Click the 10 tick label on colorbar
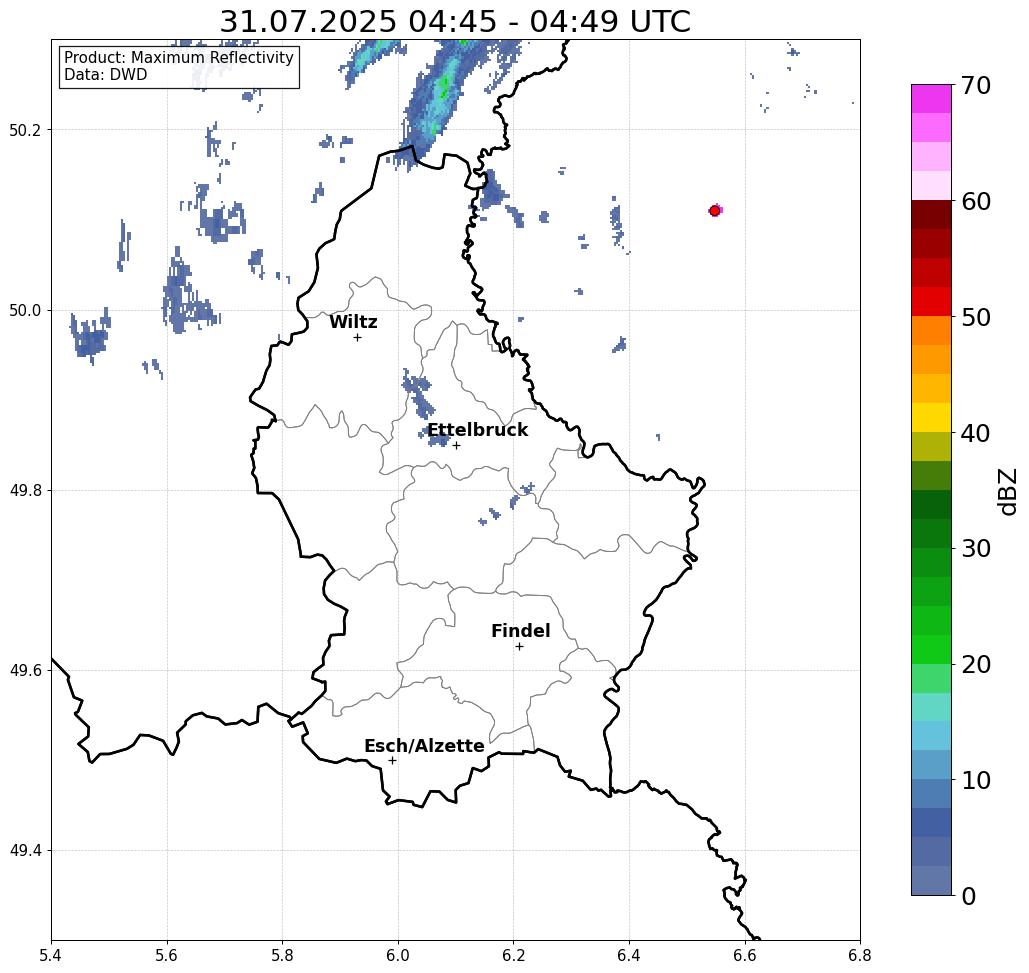Viewport: 1029px width, 973px height. [976, 779]
